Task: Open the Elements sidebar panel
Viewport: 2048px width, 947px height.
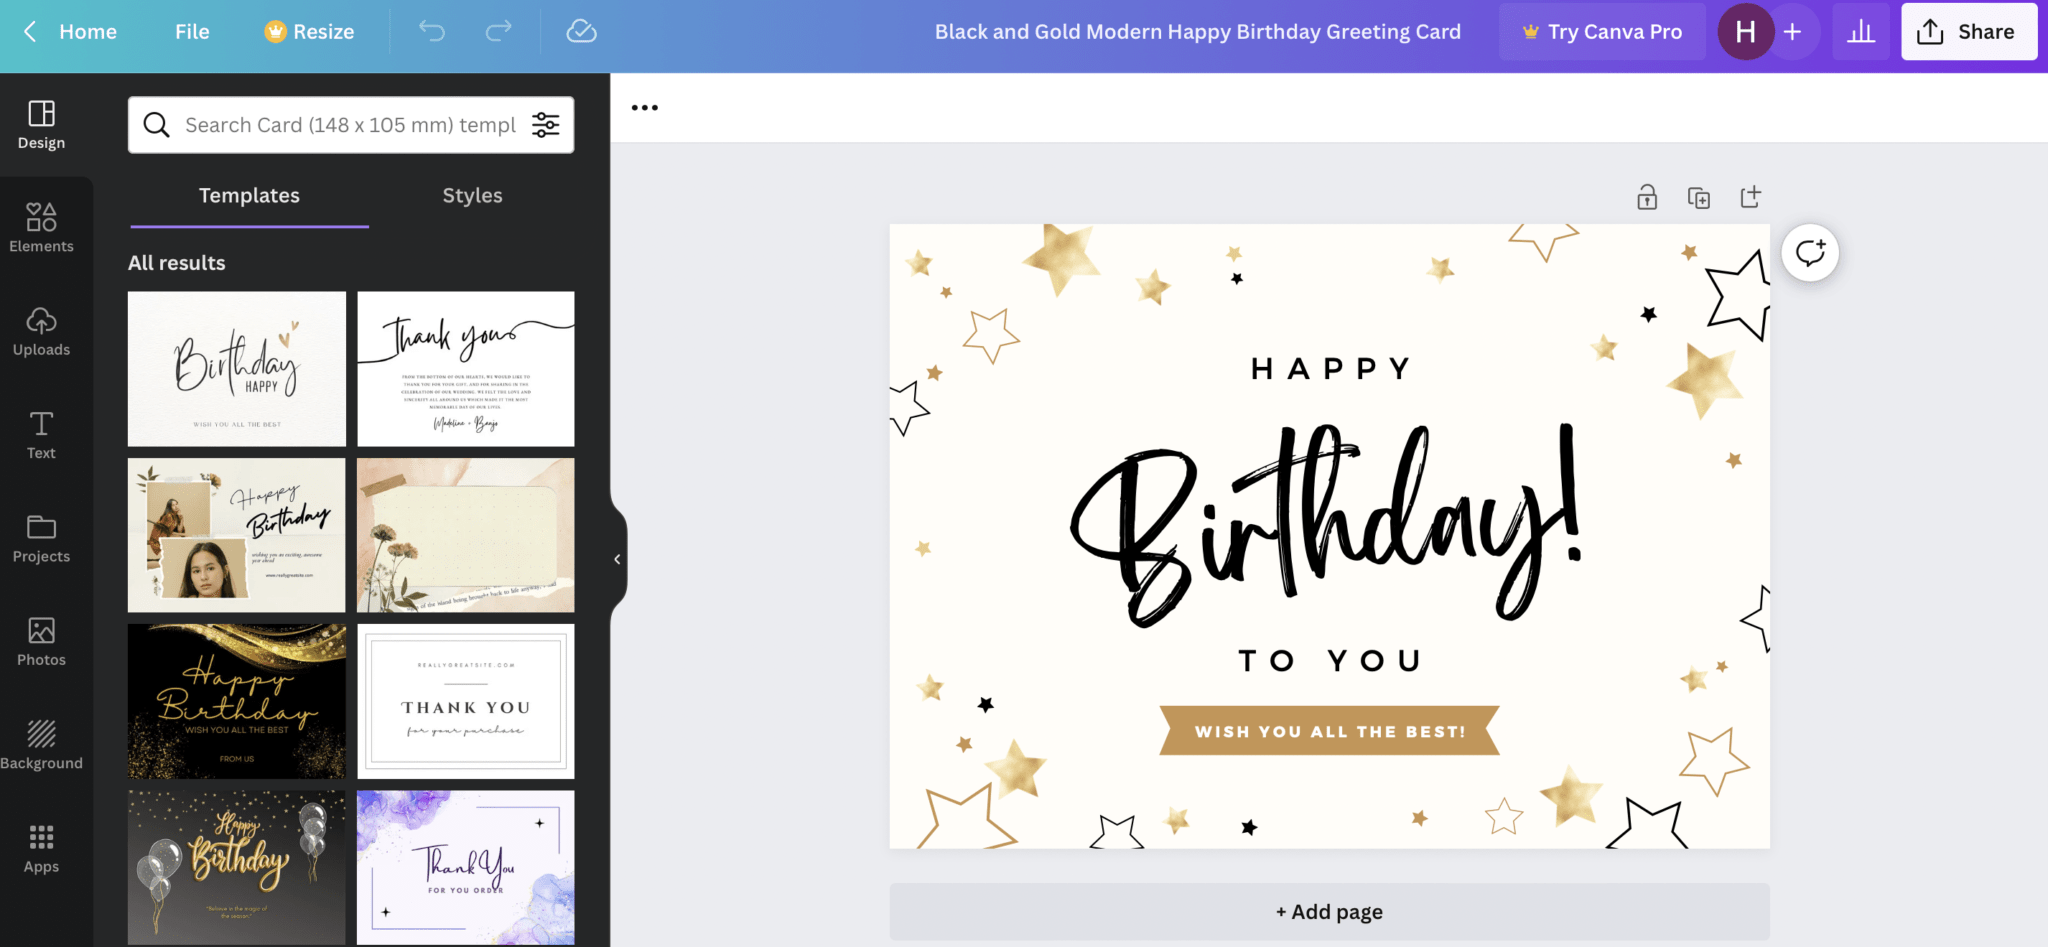Action: pyautogui.click(x=41, y=228)
